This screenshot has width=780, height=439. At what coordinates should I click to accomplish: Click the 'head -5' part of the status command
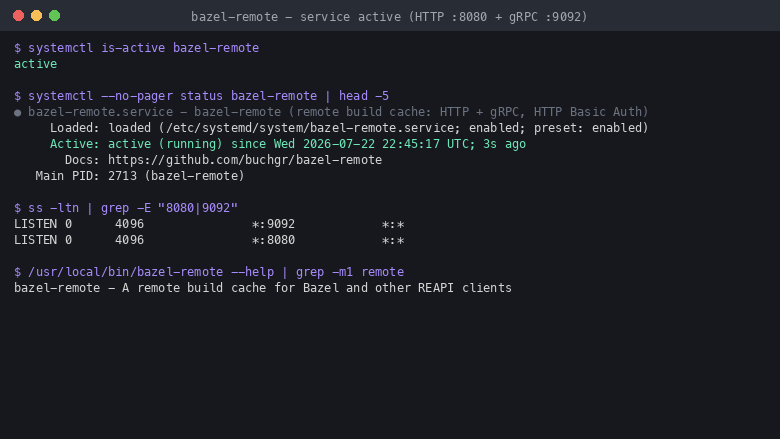pyautogui.click(x=364, y=96)
